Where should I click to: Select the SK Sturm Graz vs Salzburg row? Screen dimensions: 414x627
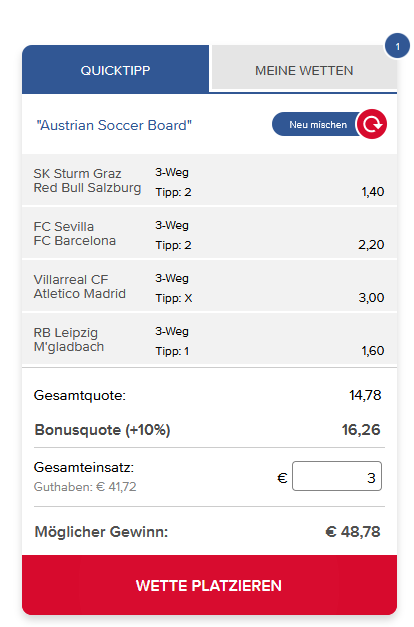[x=209, y=180]
